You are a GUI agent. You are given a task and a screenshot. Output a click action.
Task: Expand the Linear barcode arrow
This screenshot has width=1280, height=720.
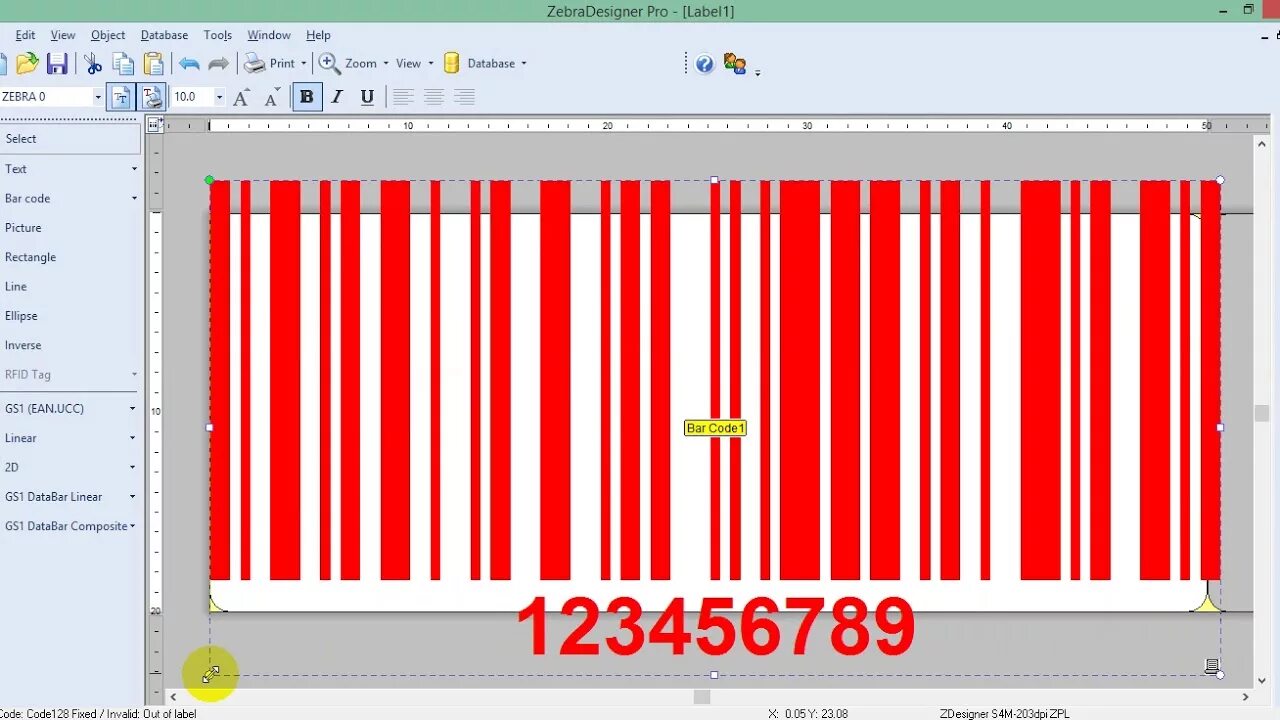click(x=132, y=438)
